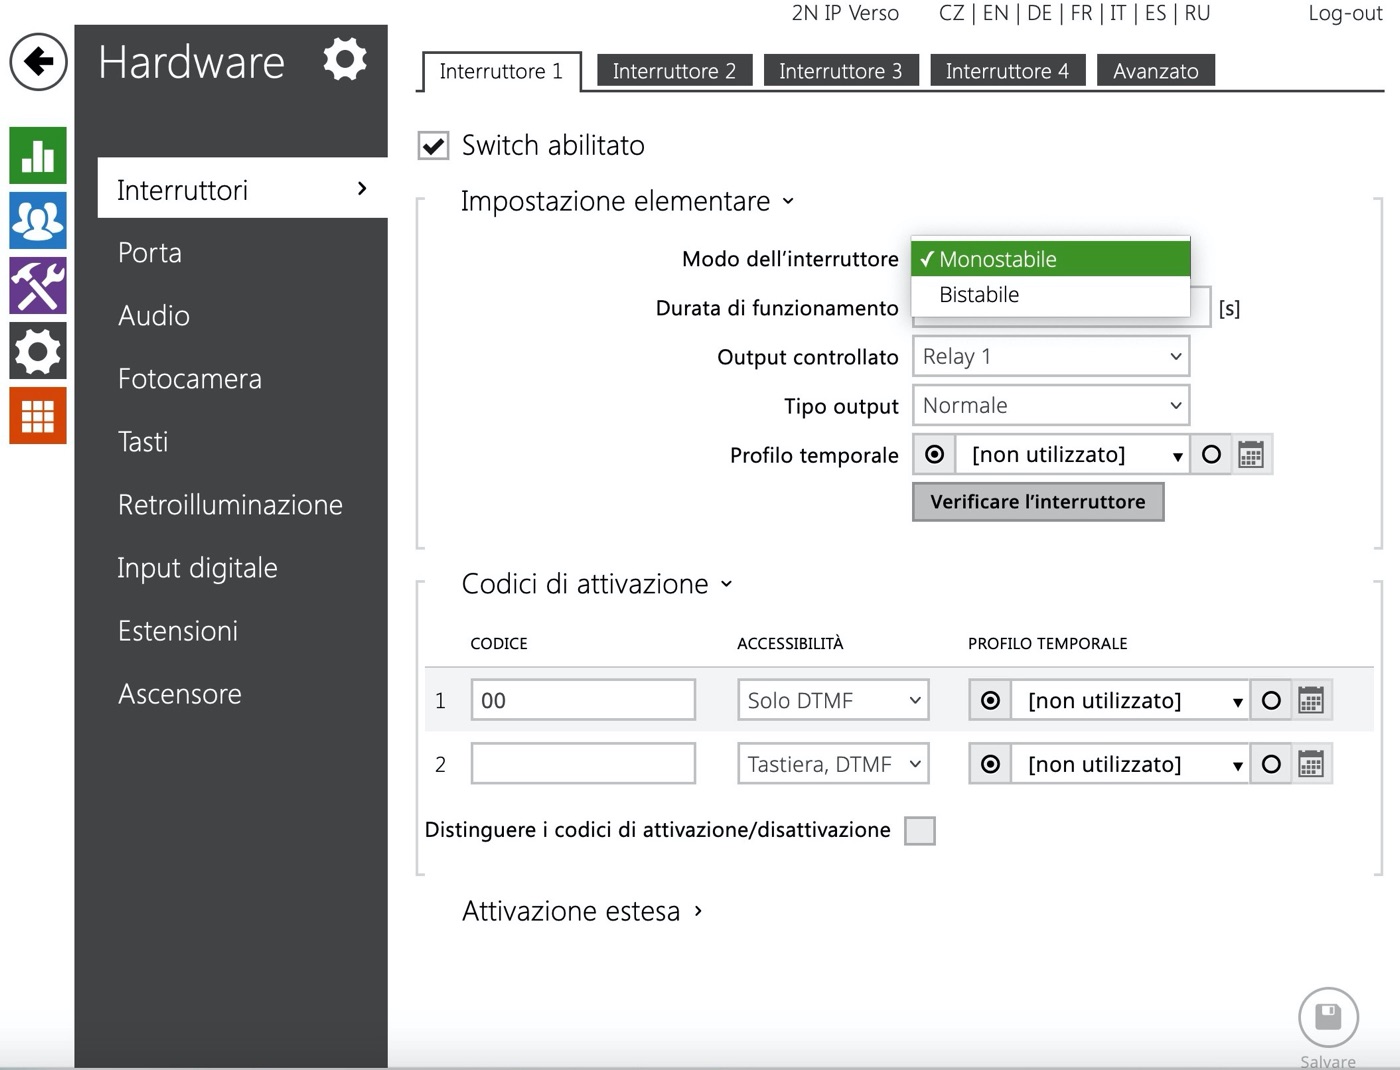The image size is (1400, 1070).
Task: Open Tastiera, DTMF accessibility dropdown
Action: pyautogui.click(x=833, y=765)
